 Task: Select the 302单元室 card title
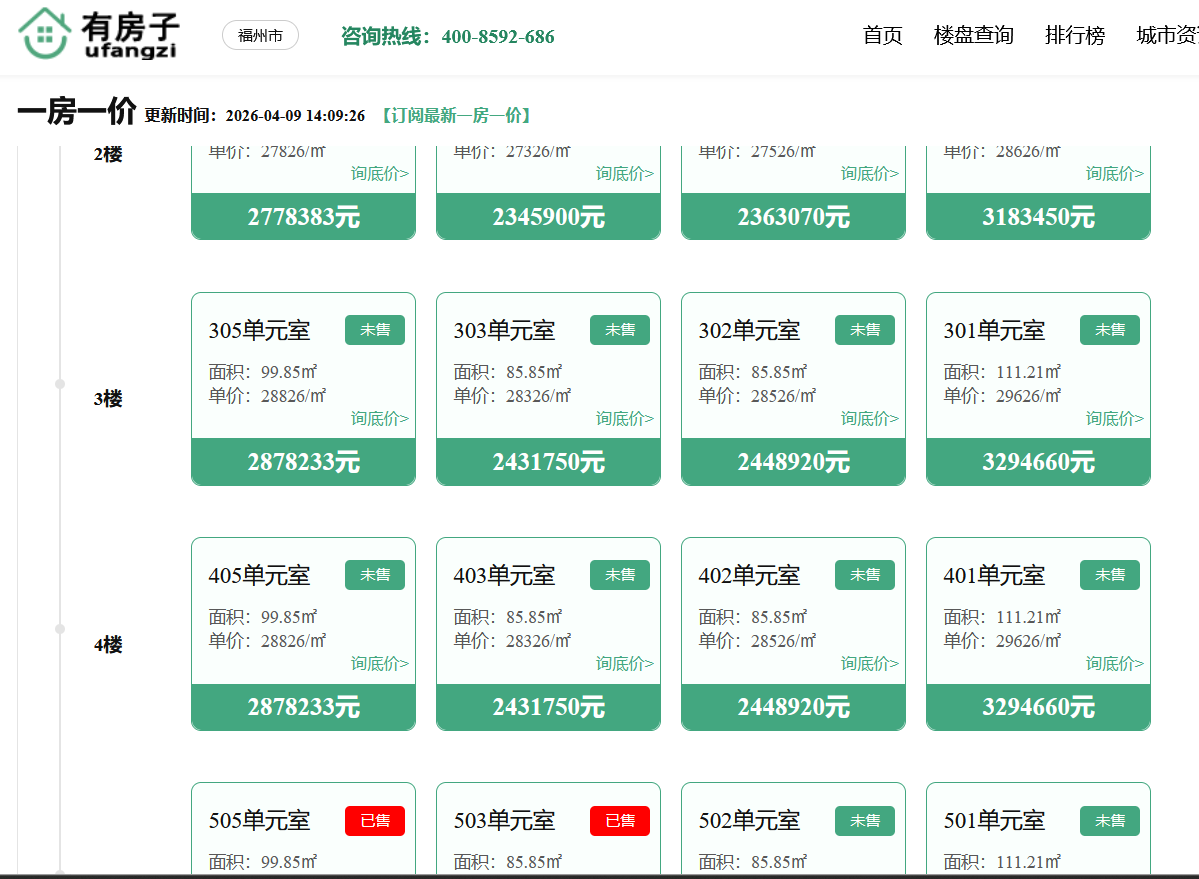(749, 330)
